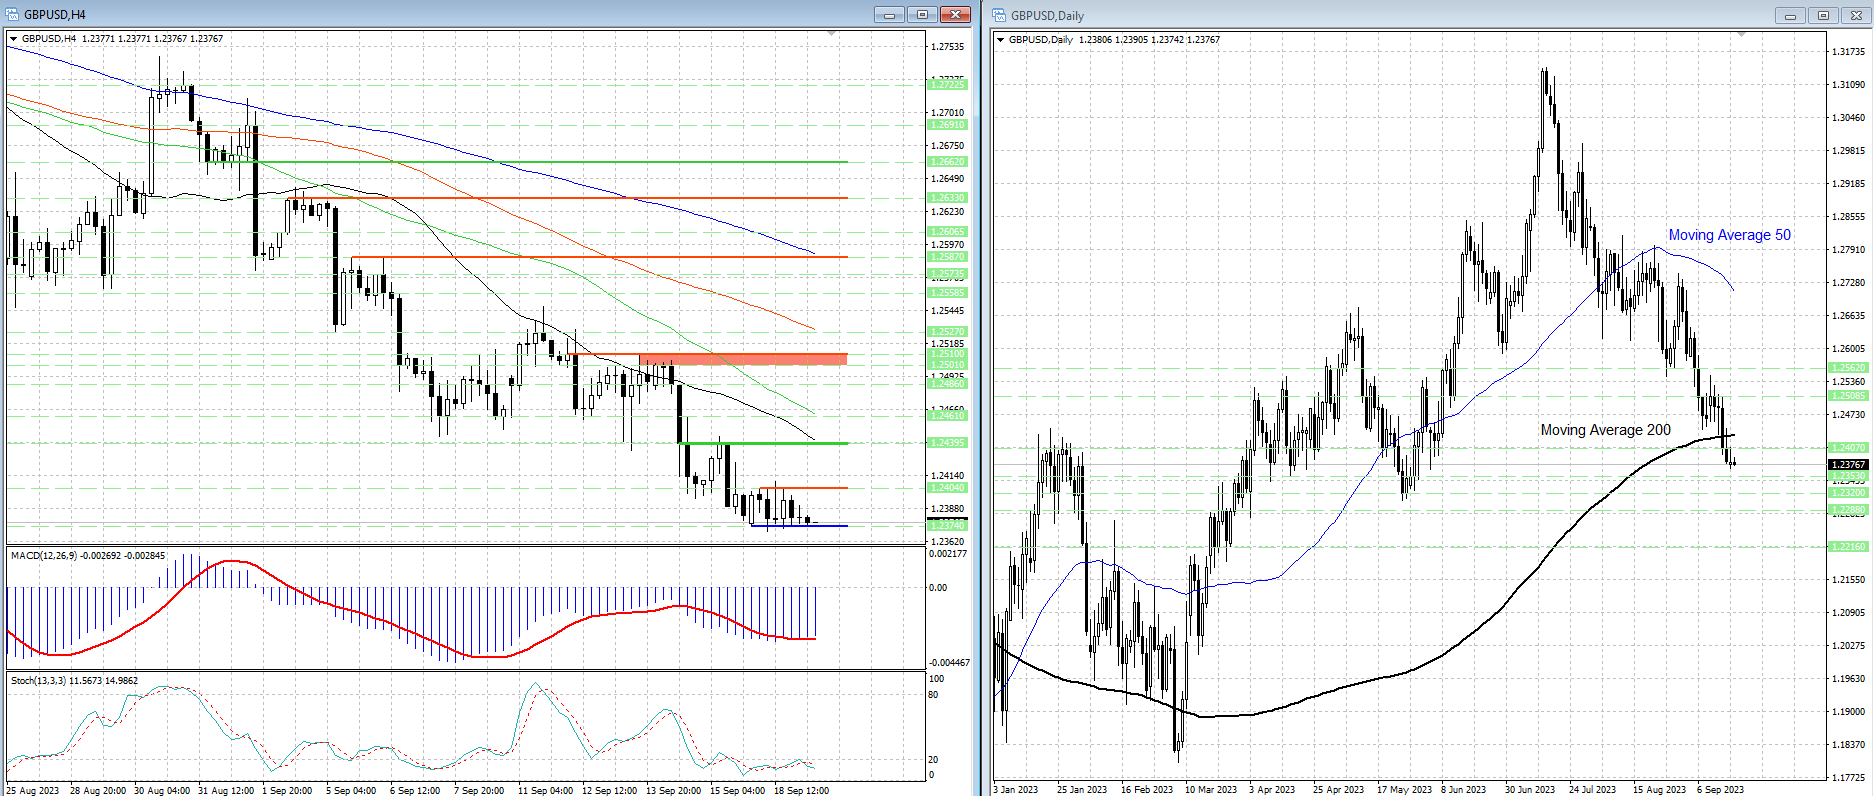Select the 1.26620 green price tag on H4
Viewport: 1874px width, 796px height.
[947, 162]
